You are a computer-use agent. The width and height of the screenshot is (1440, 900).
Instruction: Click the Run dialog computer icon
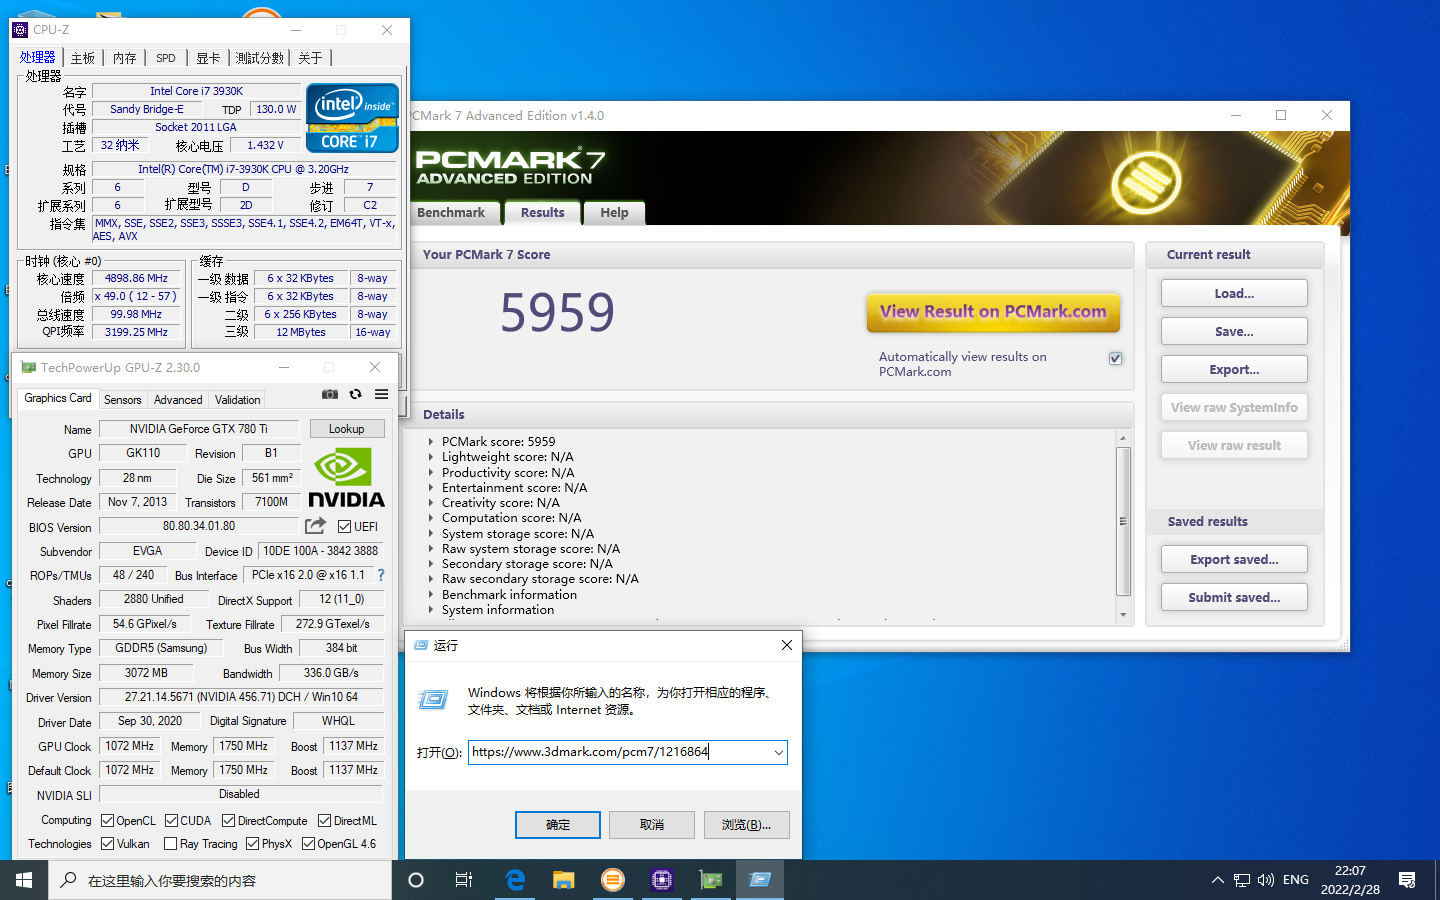(x=433, y=700)
